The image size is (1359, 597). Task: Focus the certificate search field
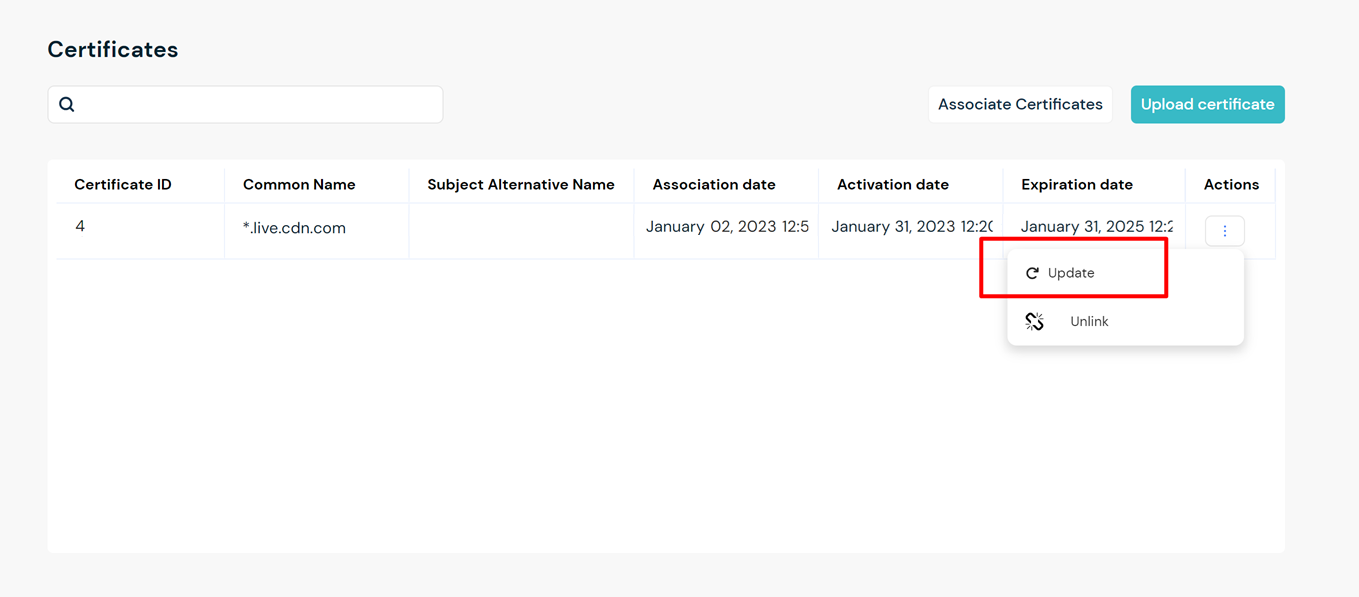coord(245,104)
